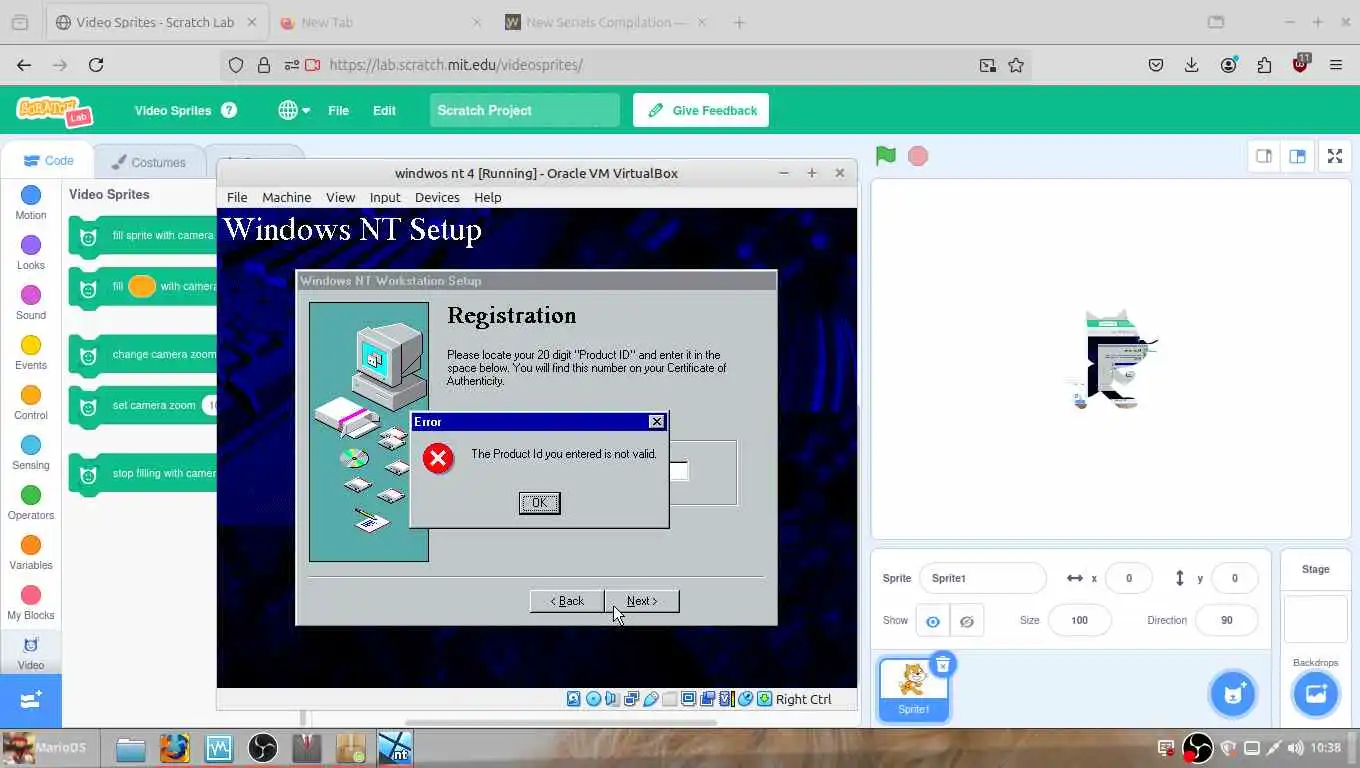Select the Stage backdrop thumbnail
Image resolution: width=1360 pixels, height=768 pixels.
click(x=1315, y=619)
